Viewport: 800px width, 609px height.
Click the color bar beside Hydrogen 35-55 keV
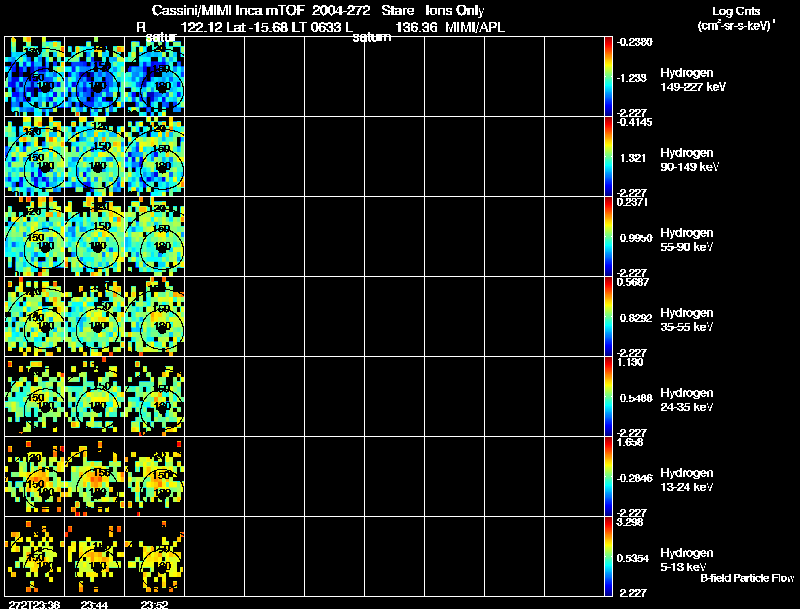coord(608,317)
